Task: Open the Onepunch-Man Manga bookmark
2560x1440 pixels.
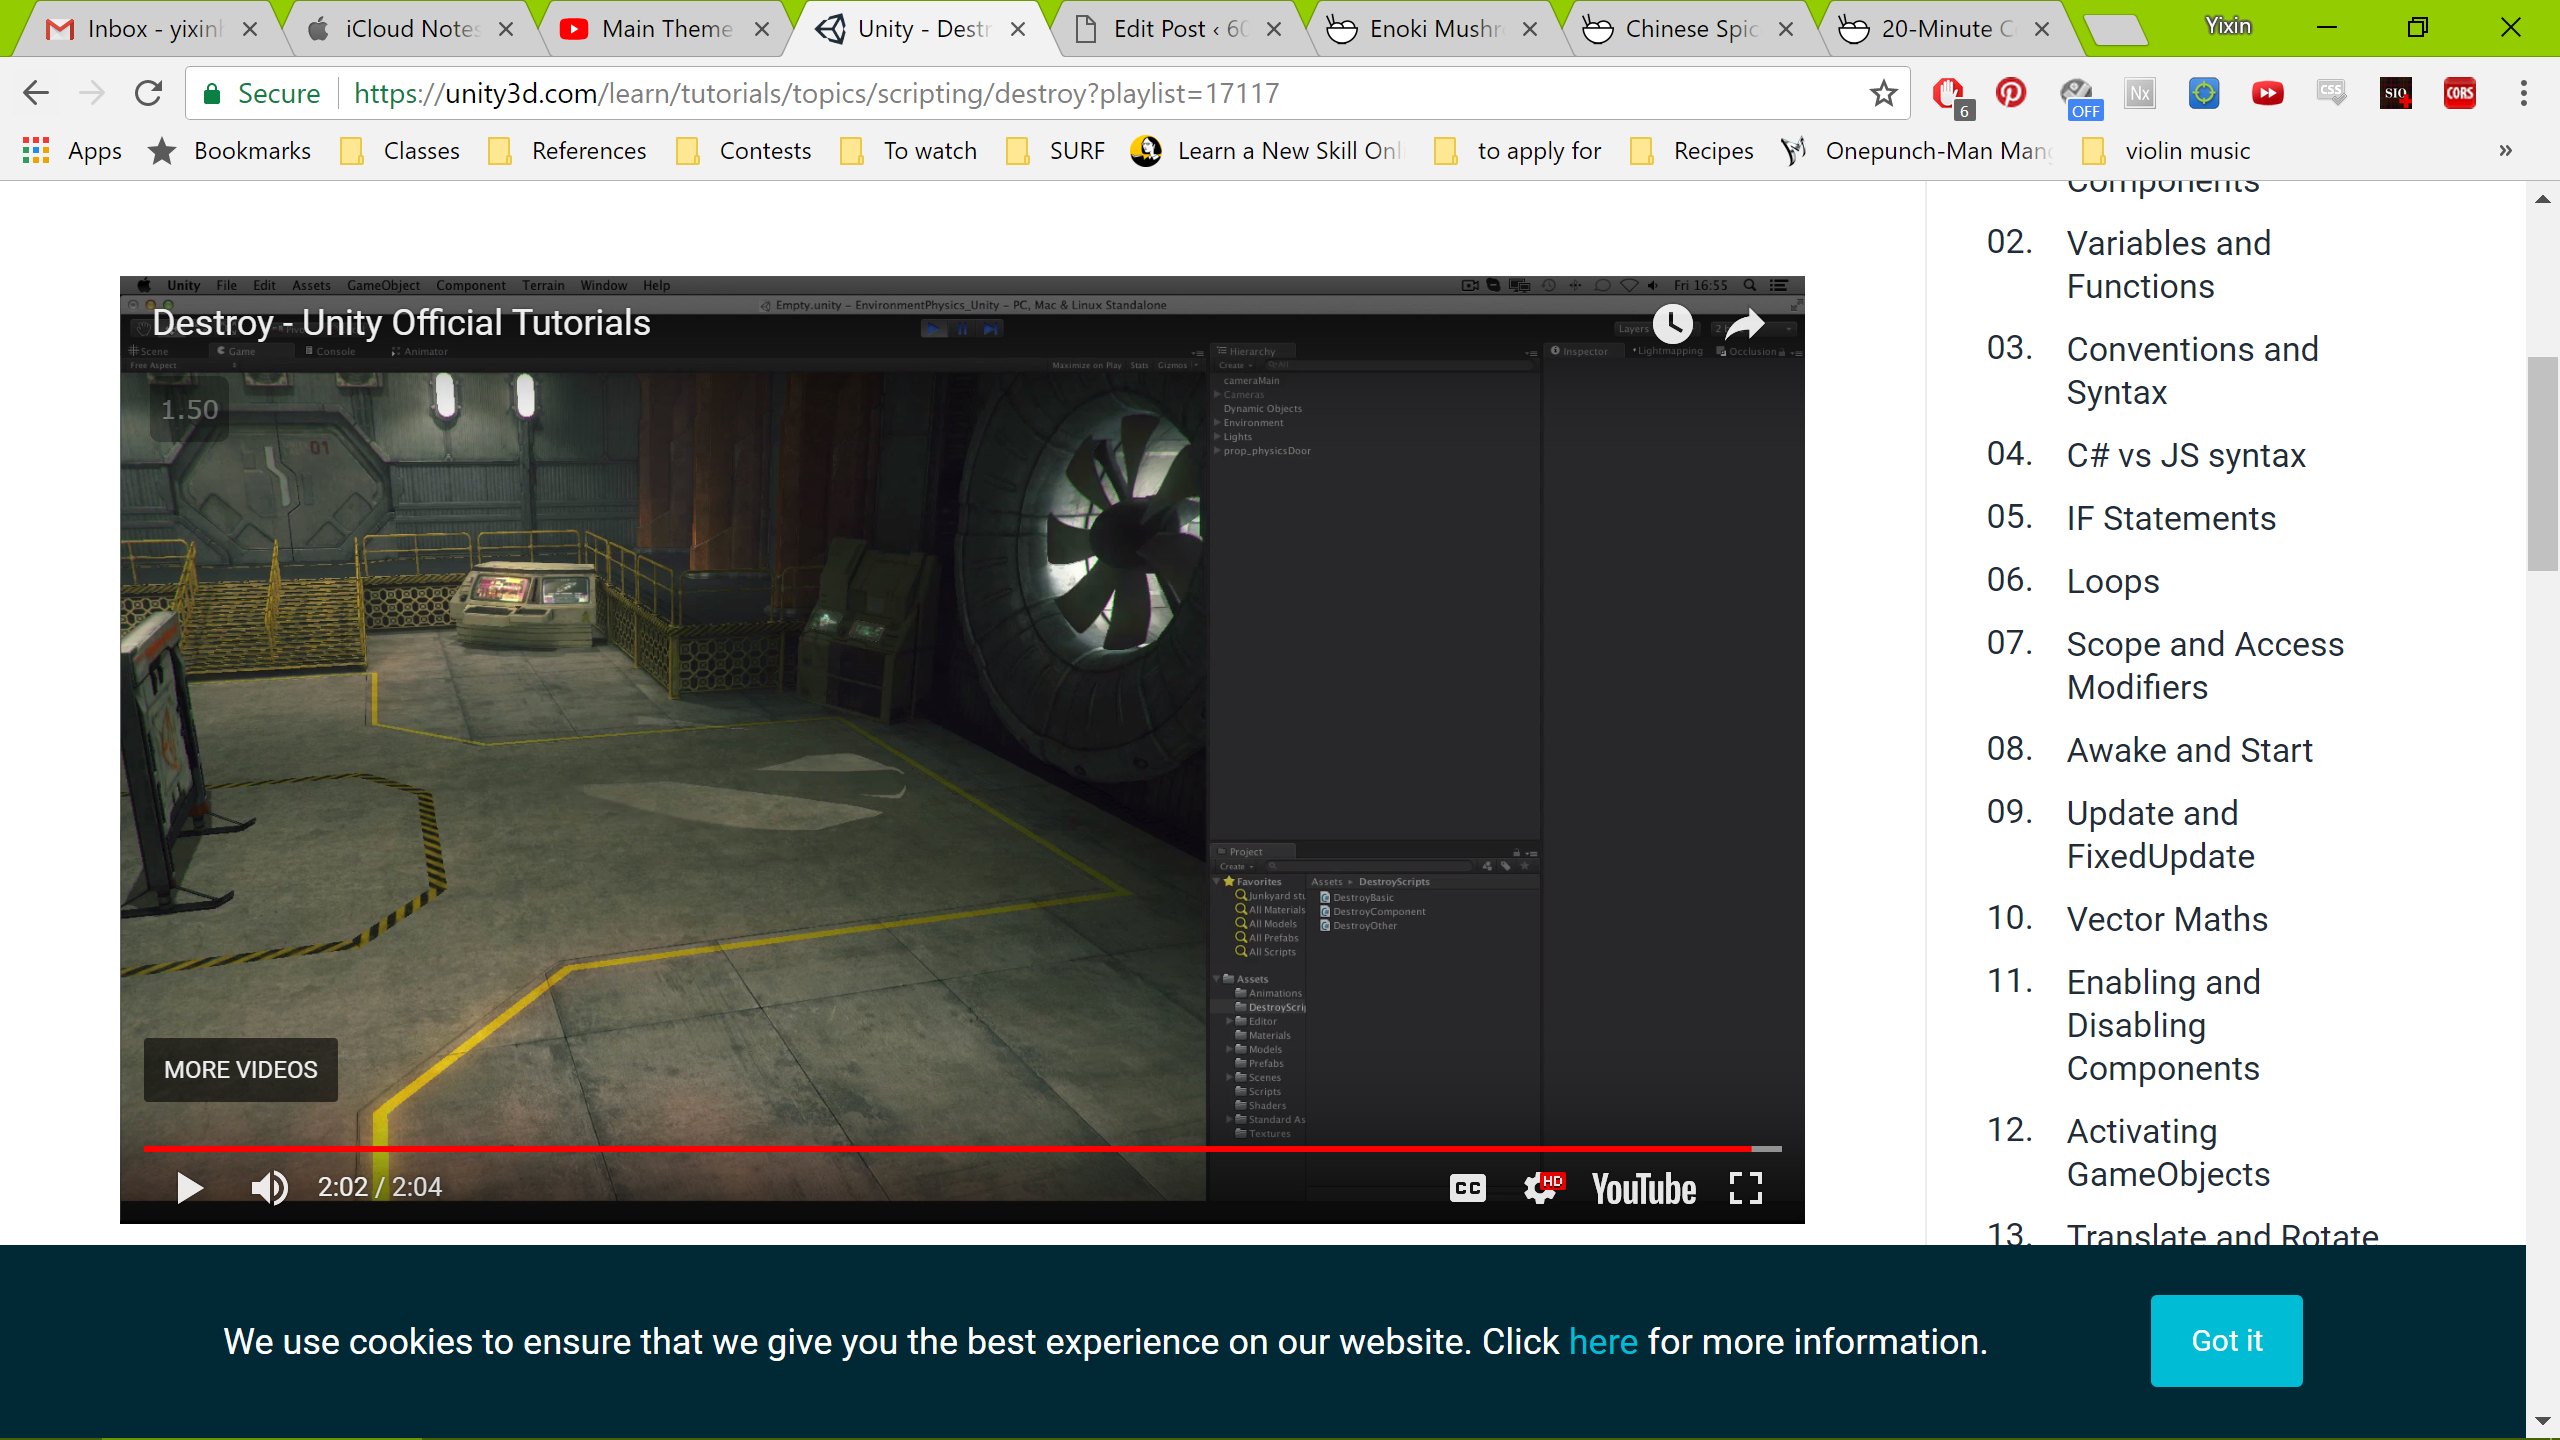Action: click(x=1917, y=151)
